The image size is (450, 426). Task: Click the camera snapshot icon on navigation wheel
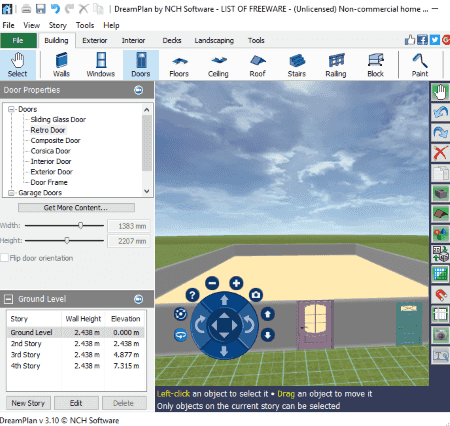tap(256, 295)
